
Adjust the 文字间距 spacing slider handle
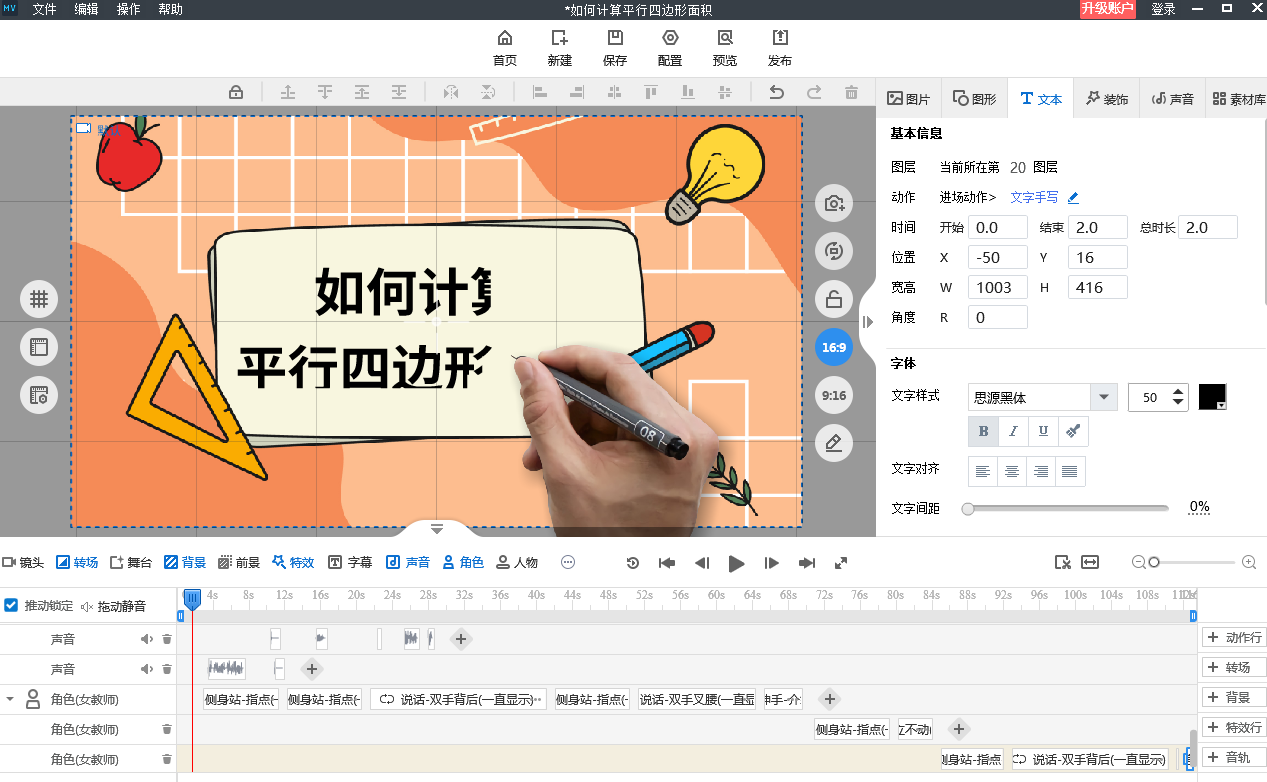(968, 508)
